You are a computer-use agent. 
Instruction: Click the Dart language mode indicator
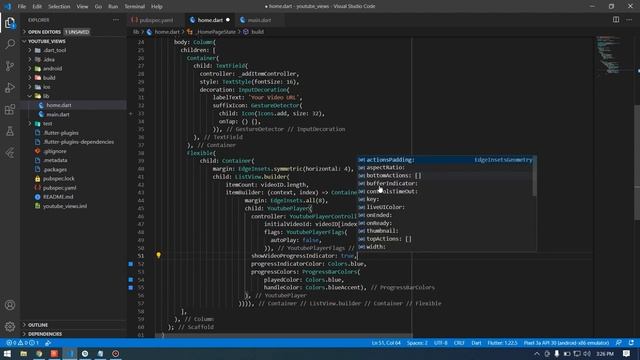[476, 343]
